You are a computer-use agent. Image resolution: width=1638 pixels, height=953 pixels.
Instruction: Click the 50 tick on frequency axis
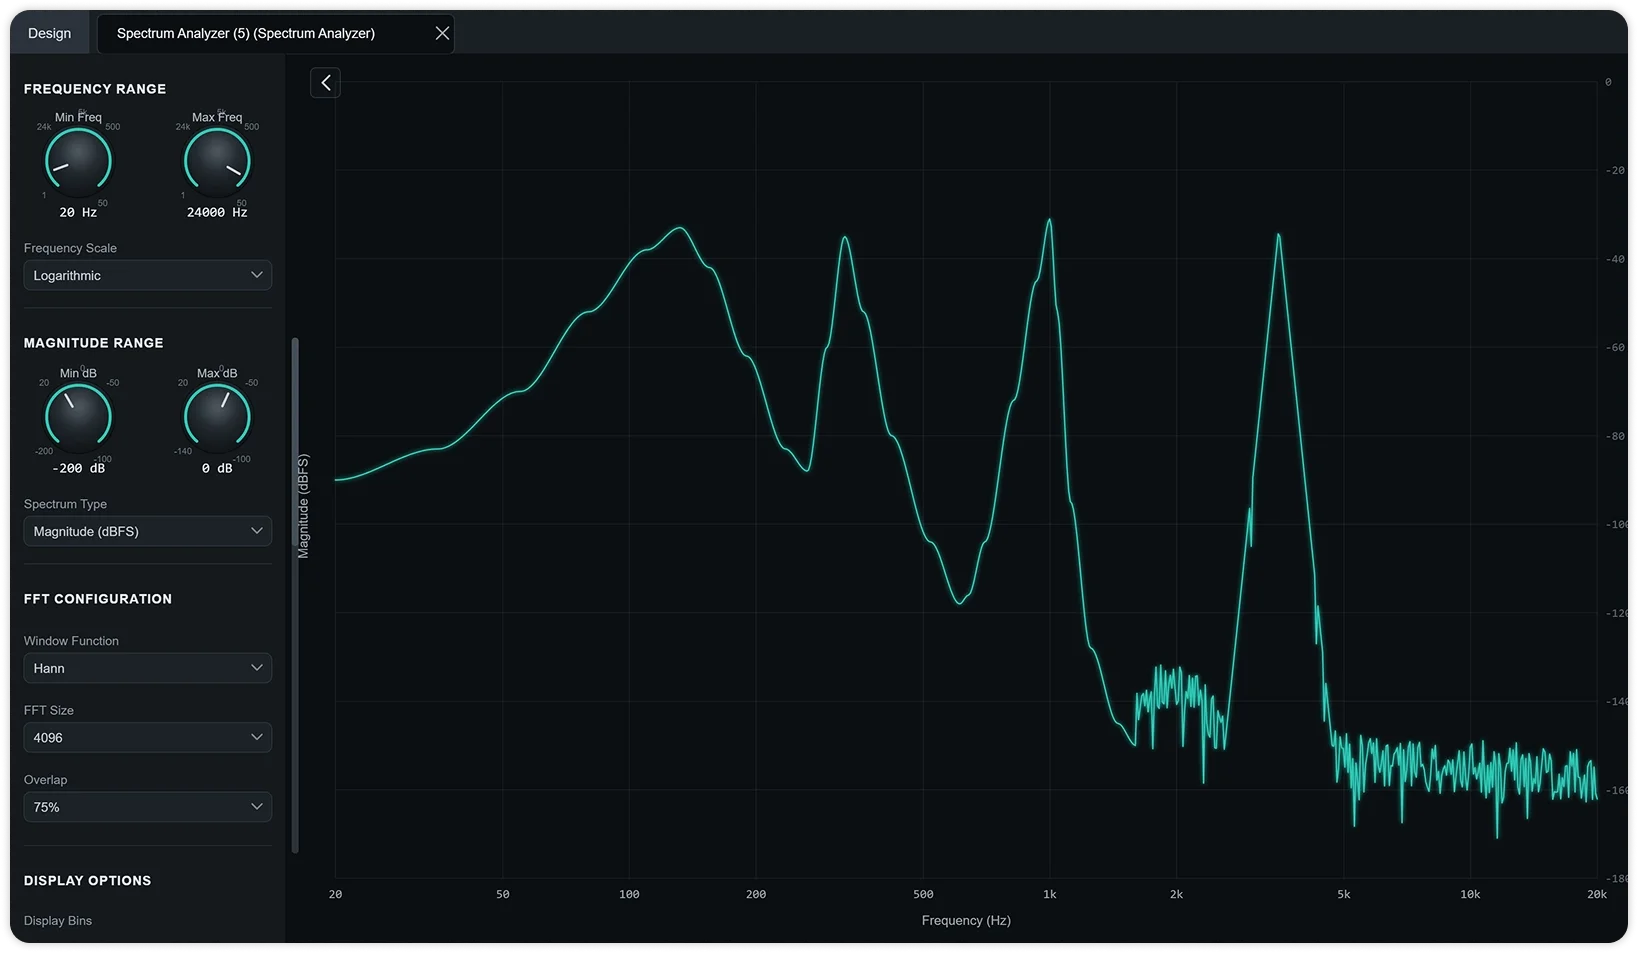503,895
